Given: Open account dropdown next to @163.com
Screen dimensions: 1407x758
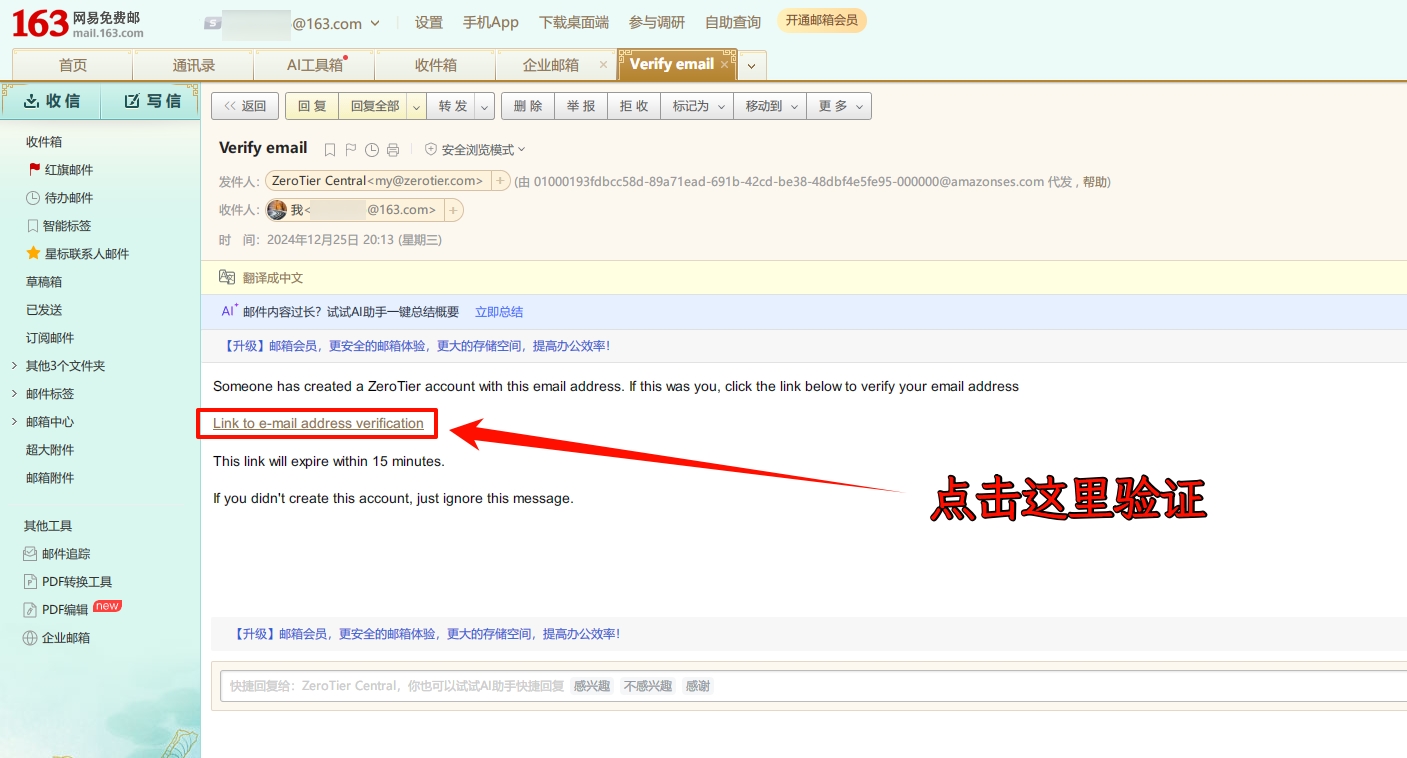Looking at the screenshot, I should pos(375,22).
